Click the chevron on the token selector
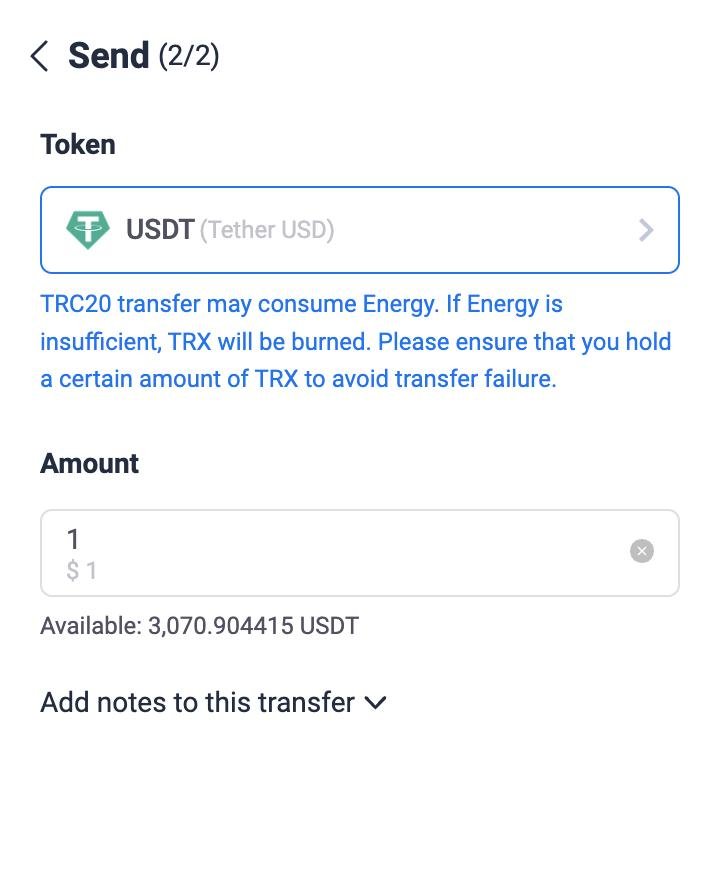Viewport: 718px width, 894px height. point(646,229)
